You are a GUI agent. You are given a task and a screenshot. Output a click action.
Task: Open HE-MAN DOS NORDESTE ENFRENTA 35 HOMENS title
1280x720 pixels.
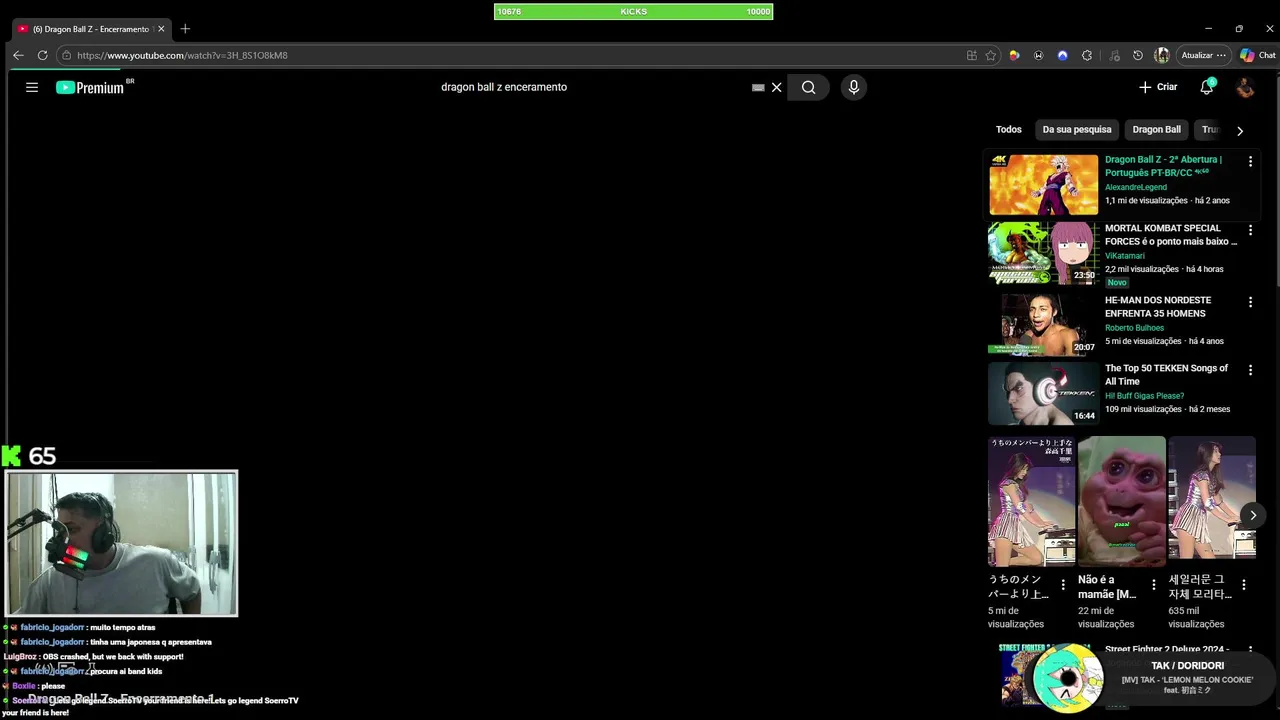tap(1158, 307)
